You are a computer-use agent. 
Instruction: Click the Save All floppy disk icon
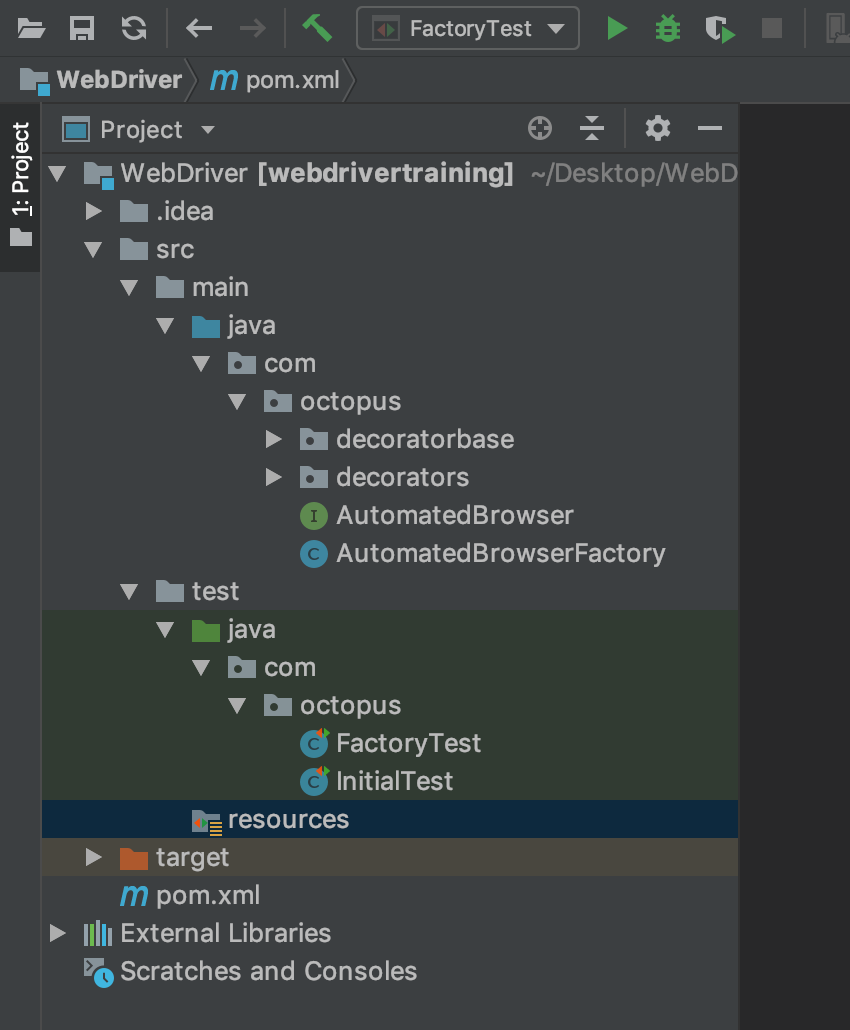(82, 28)
